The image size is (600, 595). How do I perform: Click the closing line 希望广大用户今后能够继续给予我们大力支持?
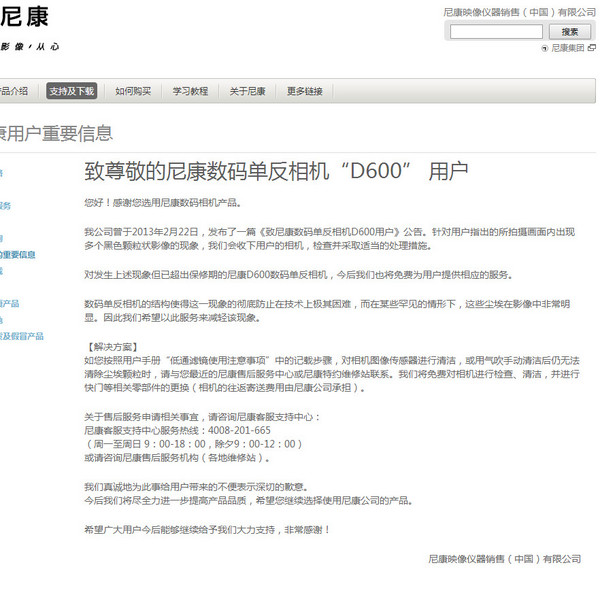pos(207,530)
